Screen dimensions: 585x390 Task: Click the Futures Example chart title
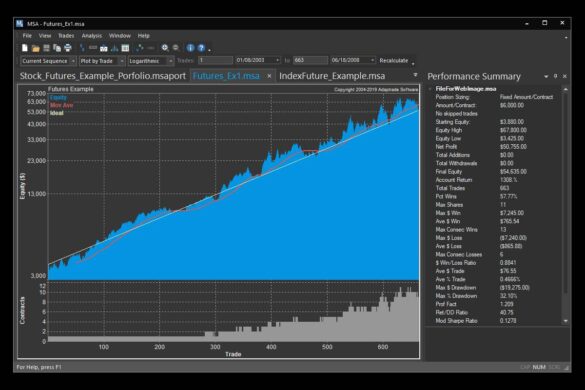[71, 89]
